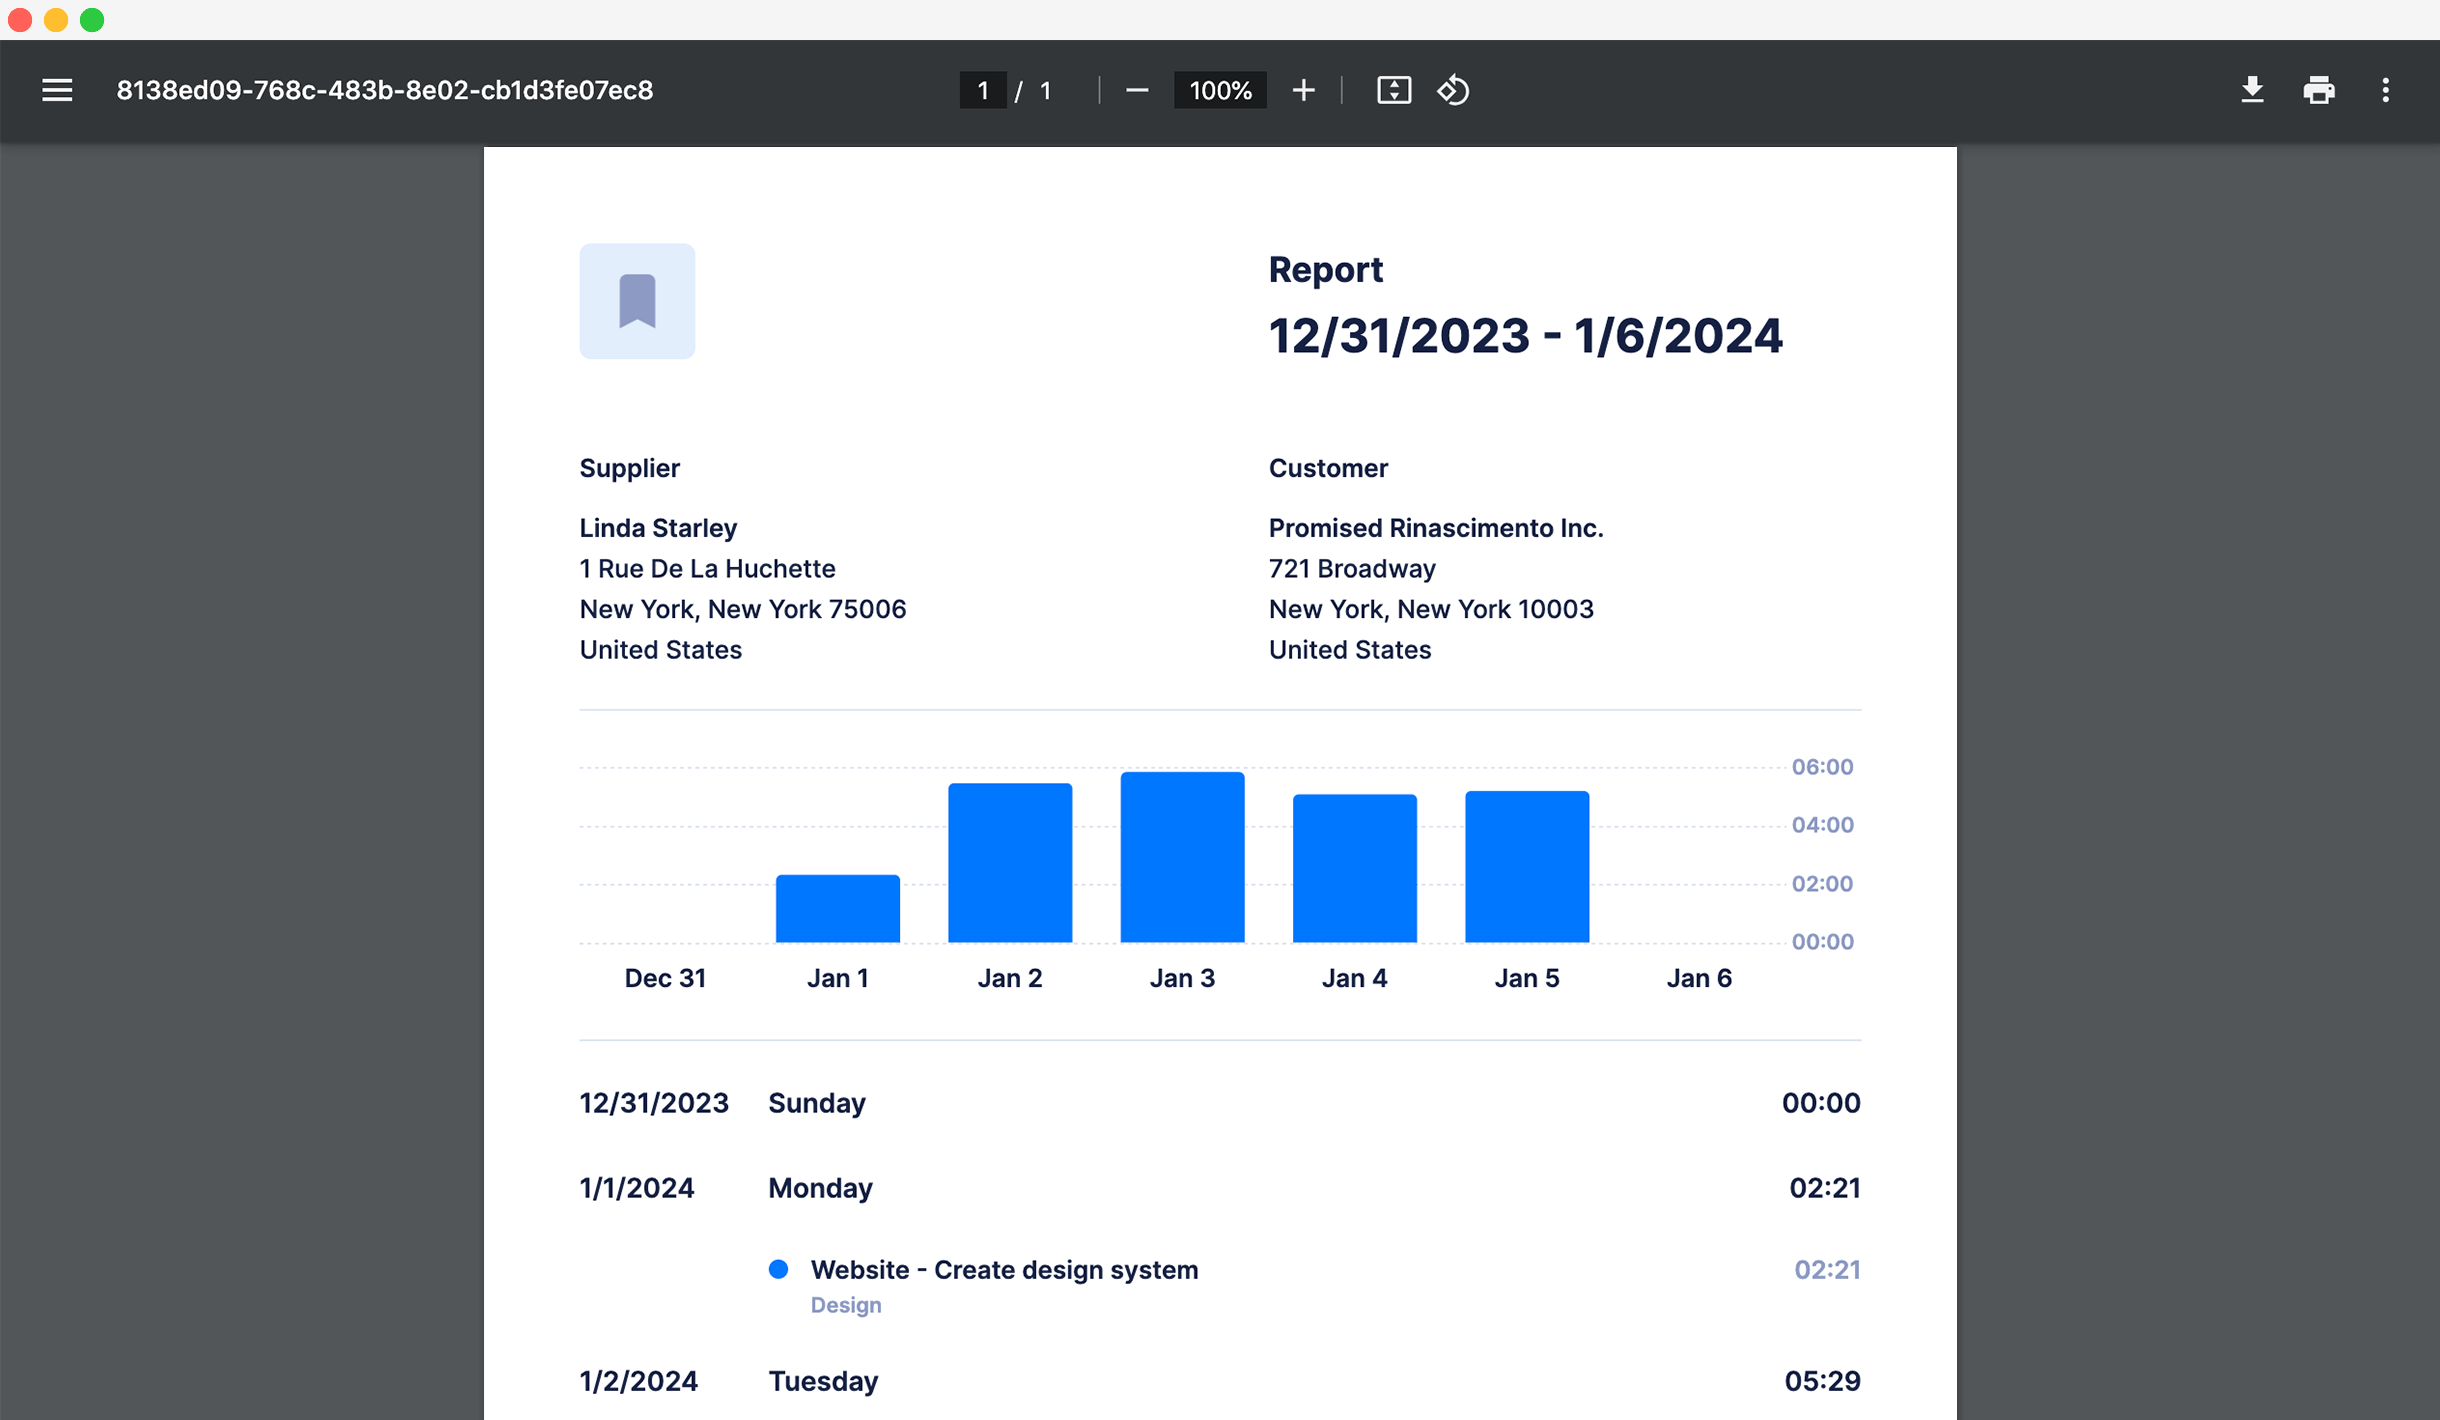The image size is (2440, 1420).
Task: Click the Sunday label
Action: [x=816, y=1103]
